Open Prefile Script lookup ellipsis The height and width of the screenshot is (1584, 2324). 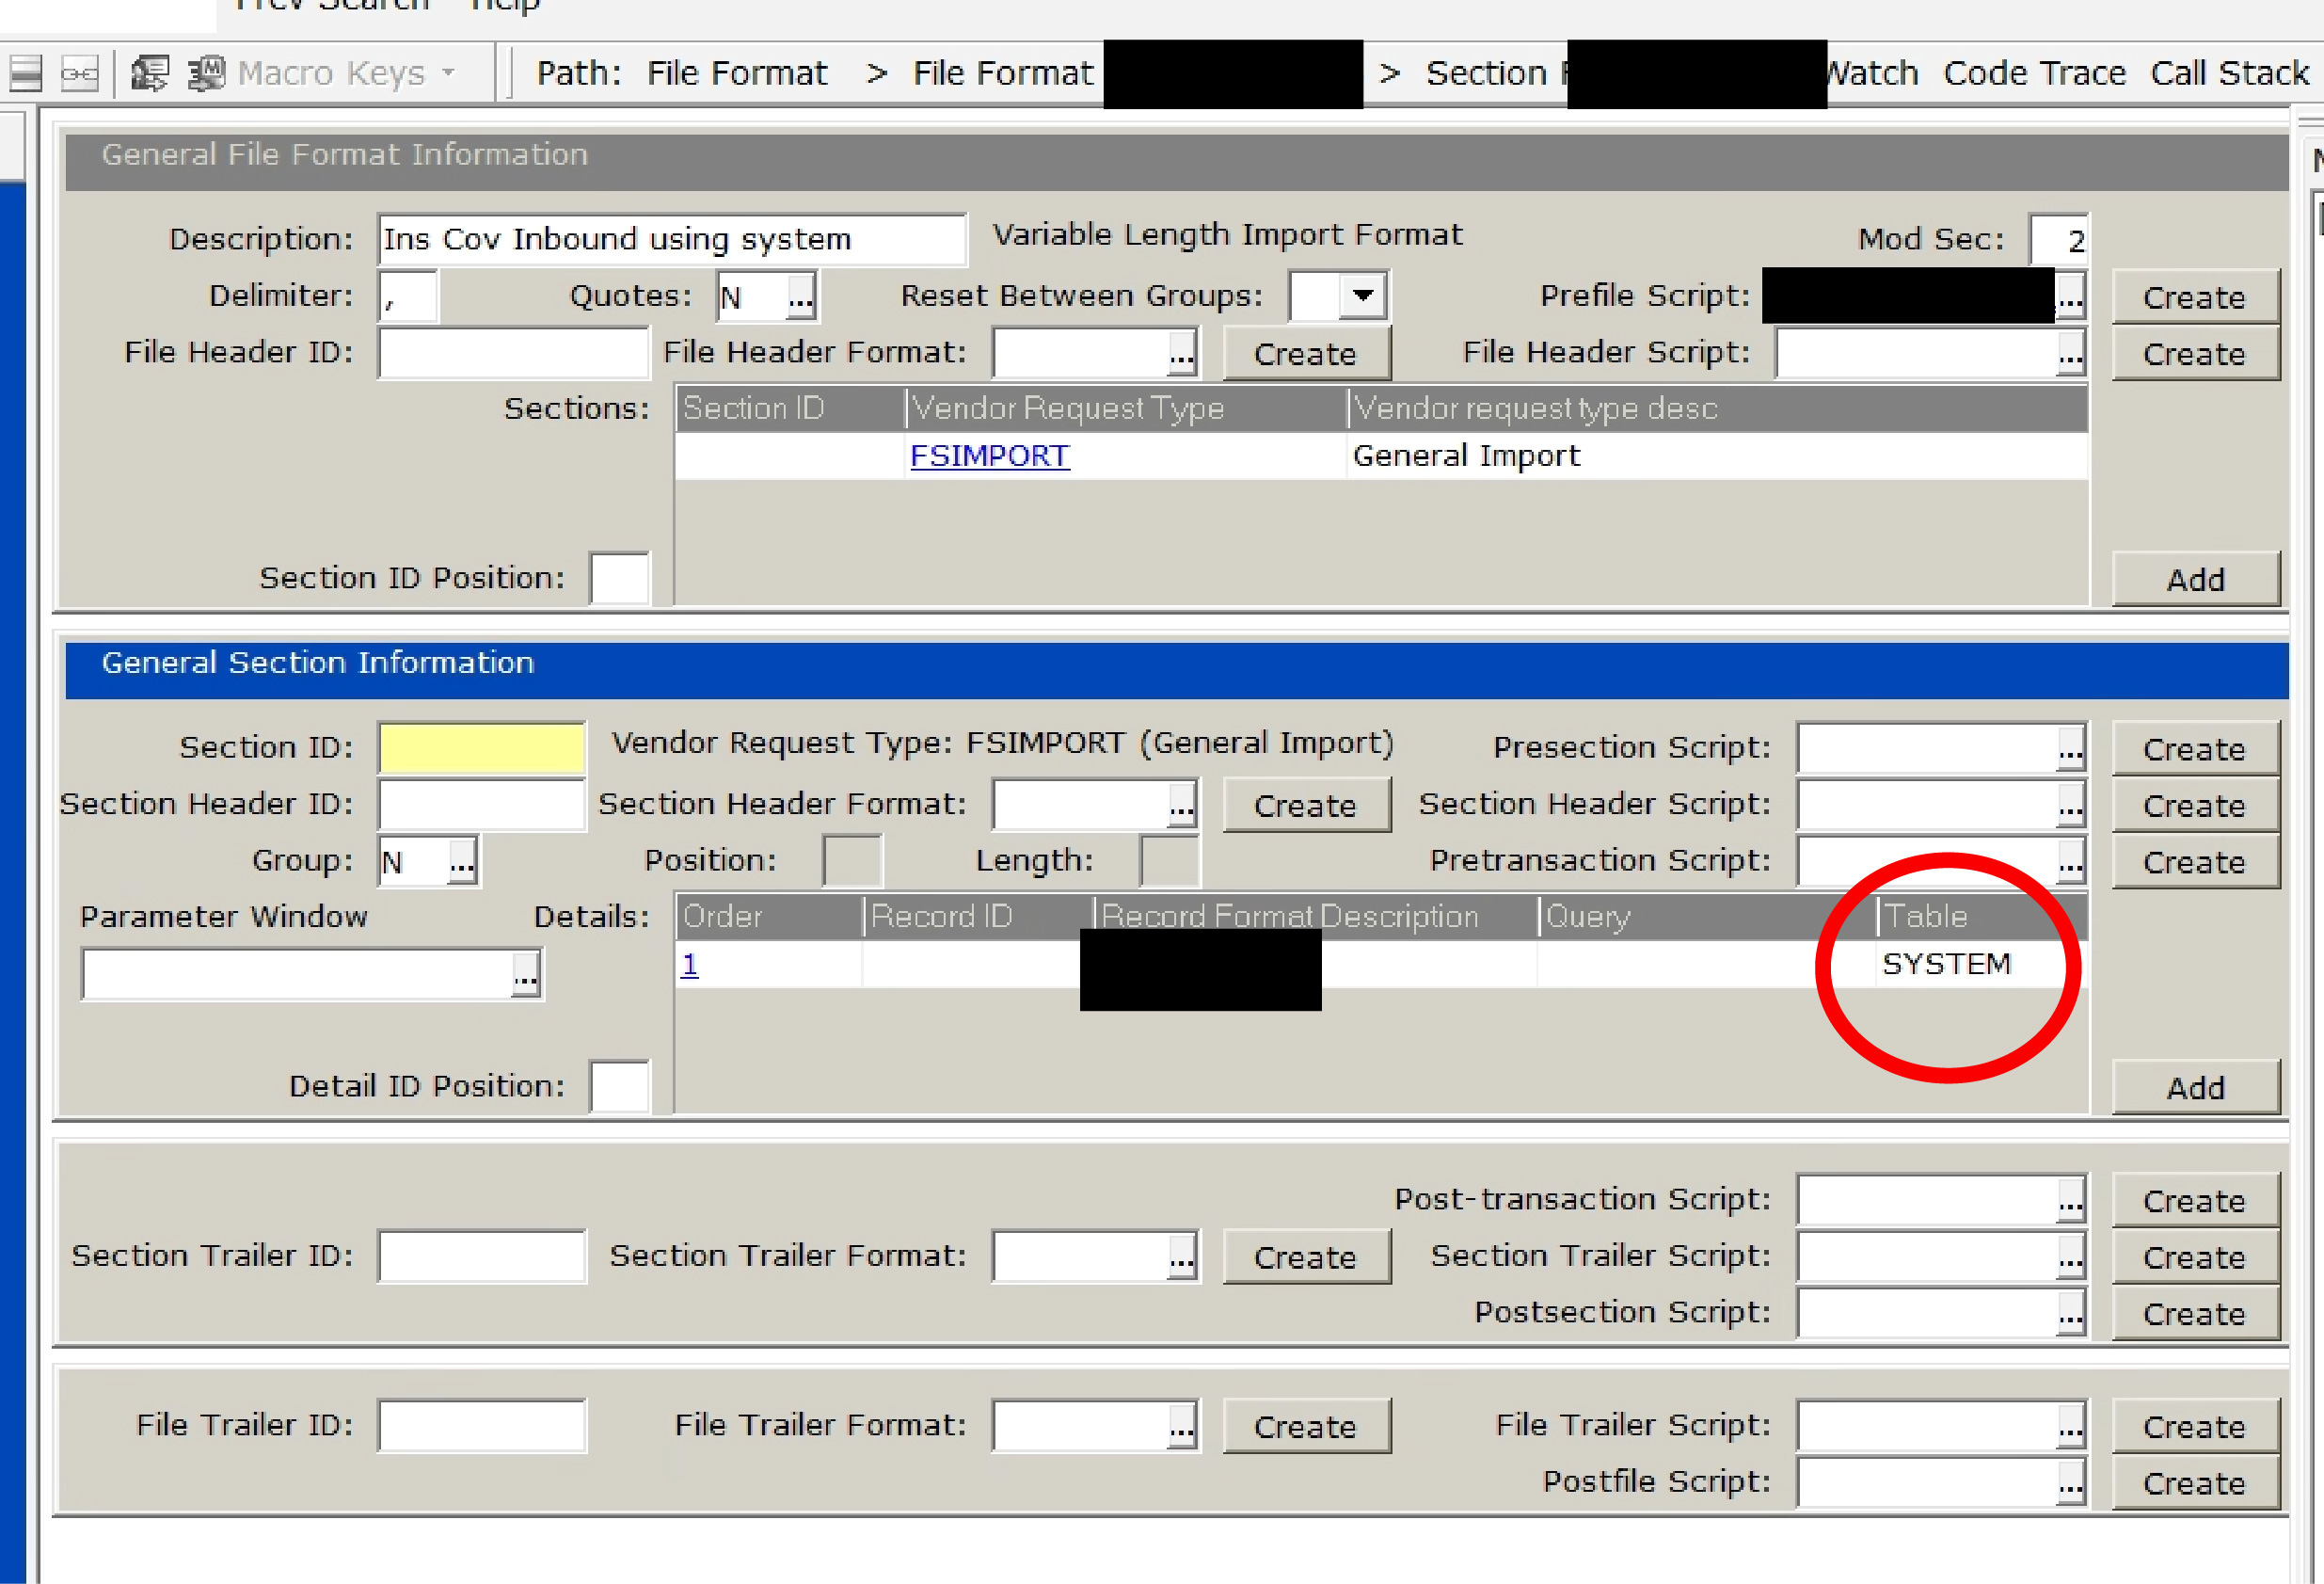2071,297
